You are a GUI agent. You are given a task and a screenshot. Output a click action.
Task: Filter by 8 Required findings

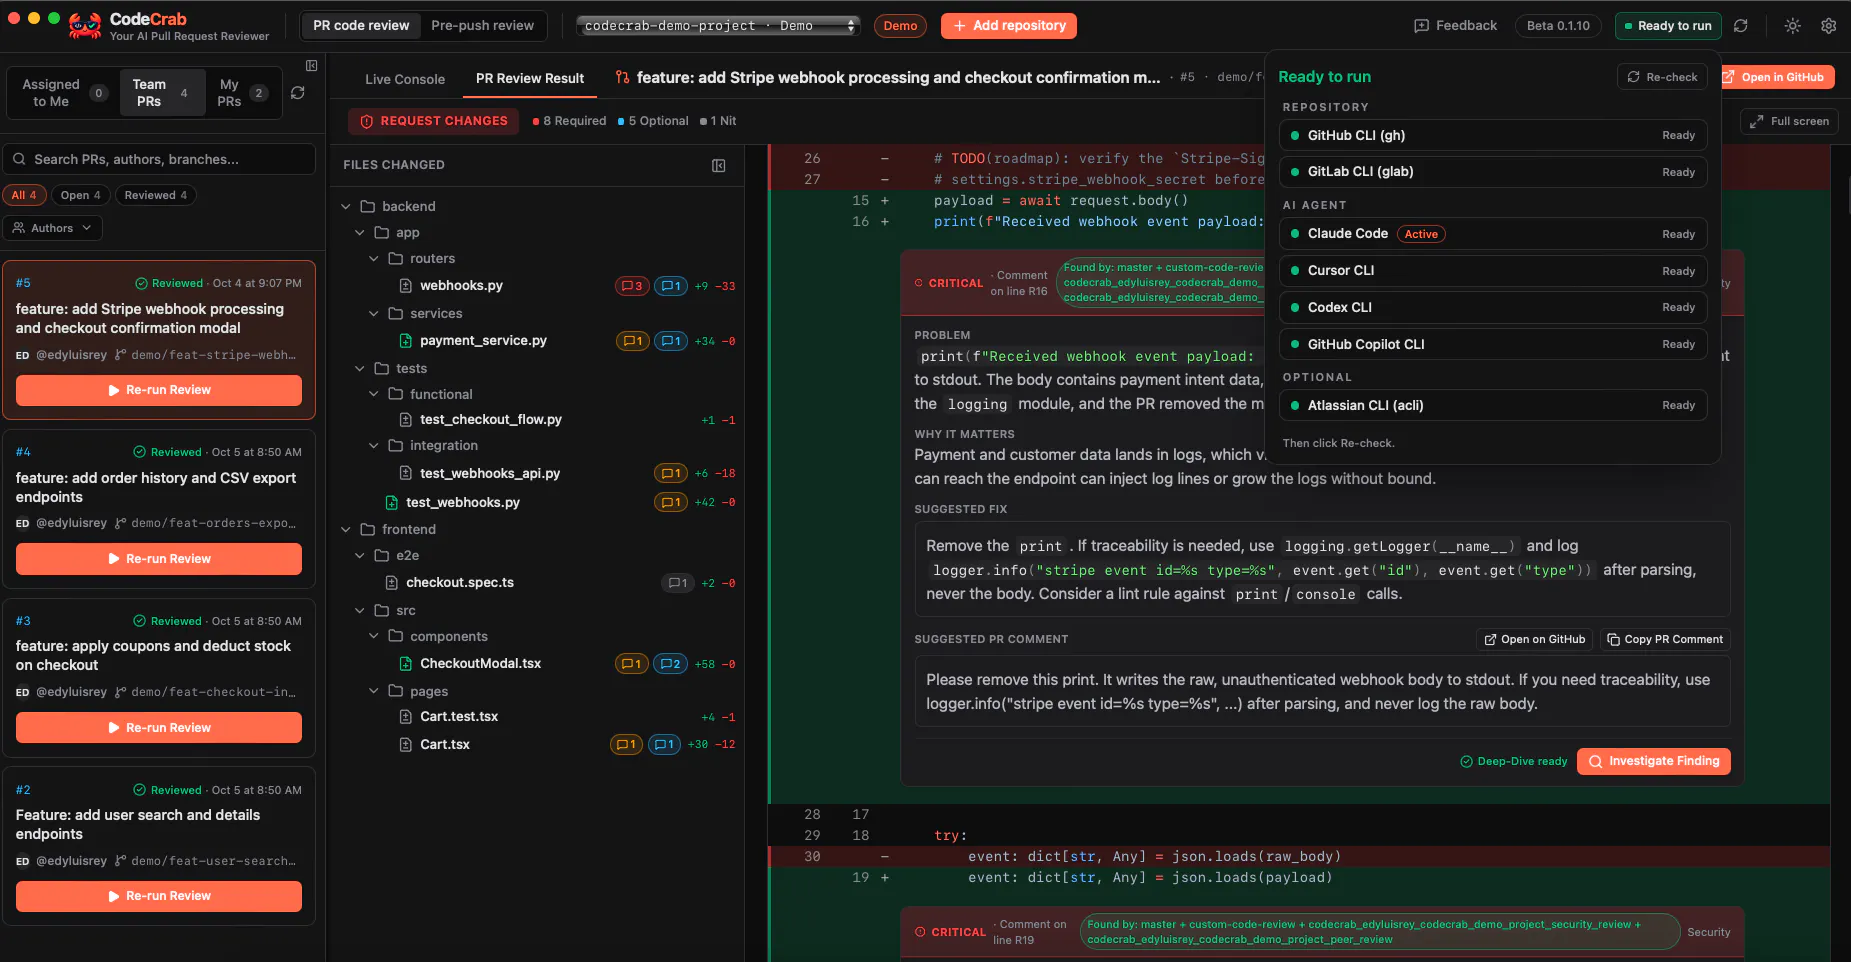pos(569,121)
